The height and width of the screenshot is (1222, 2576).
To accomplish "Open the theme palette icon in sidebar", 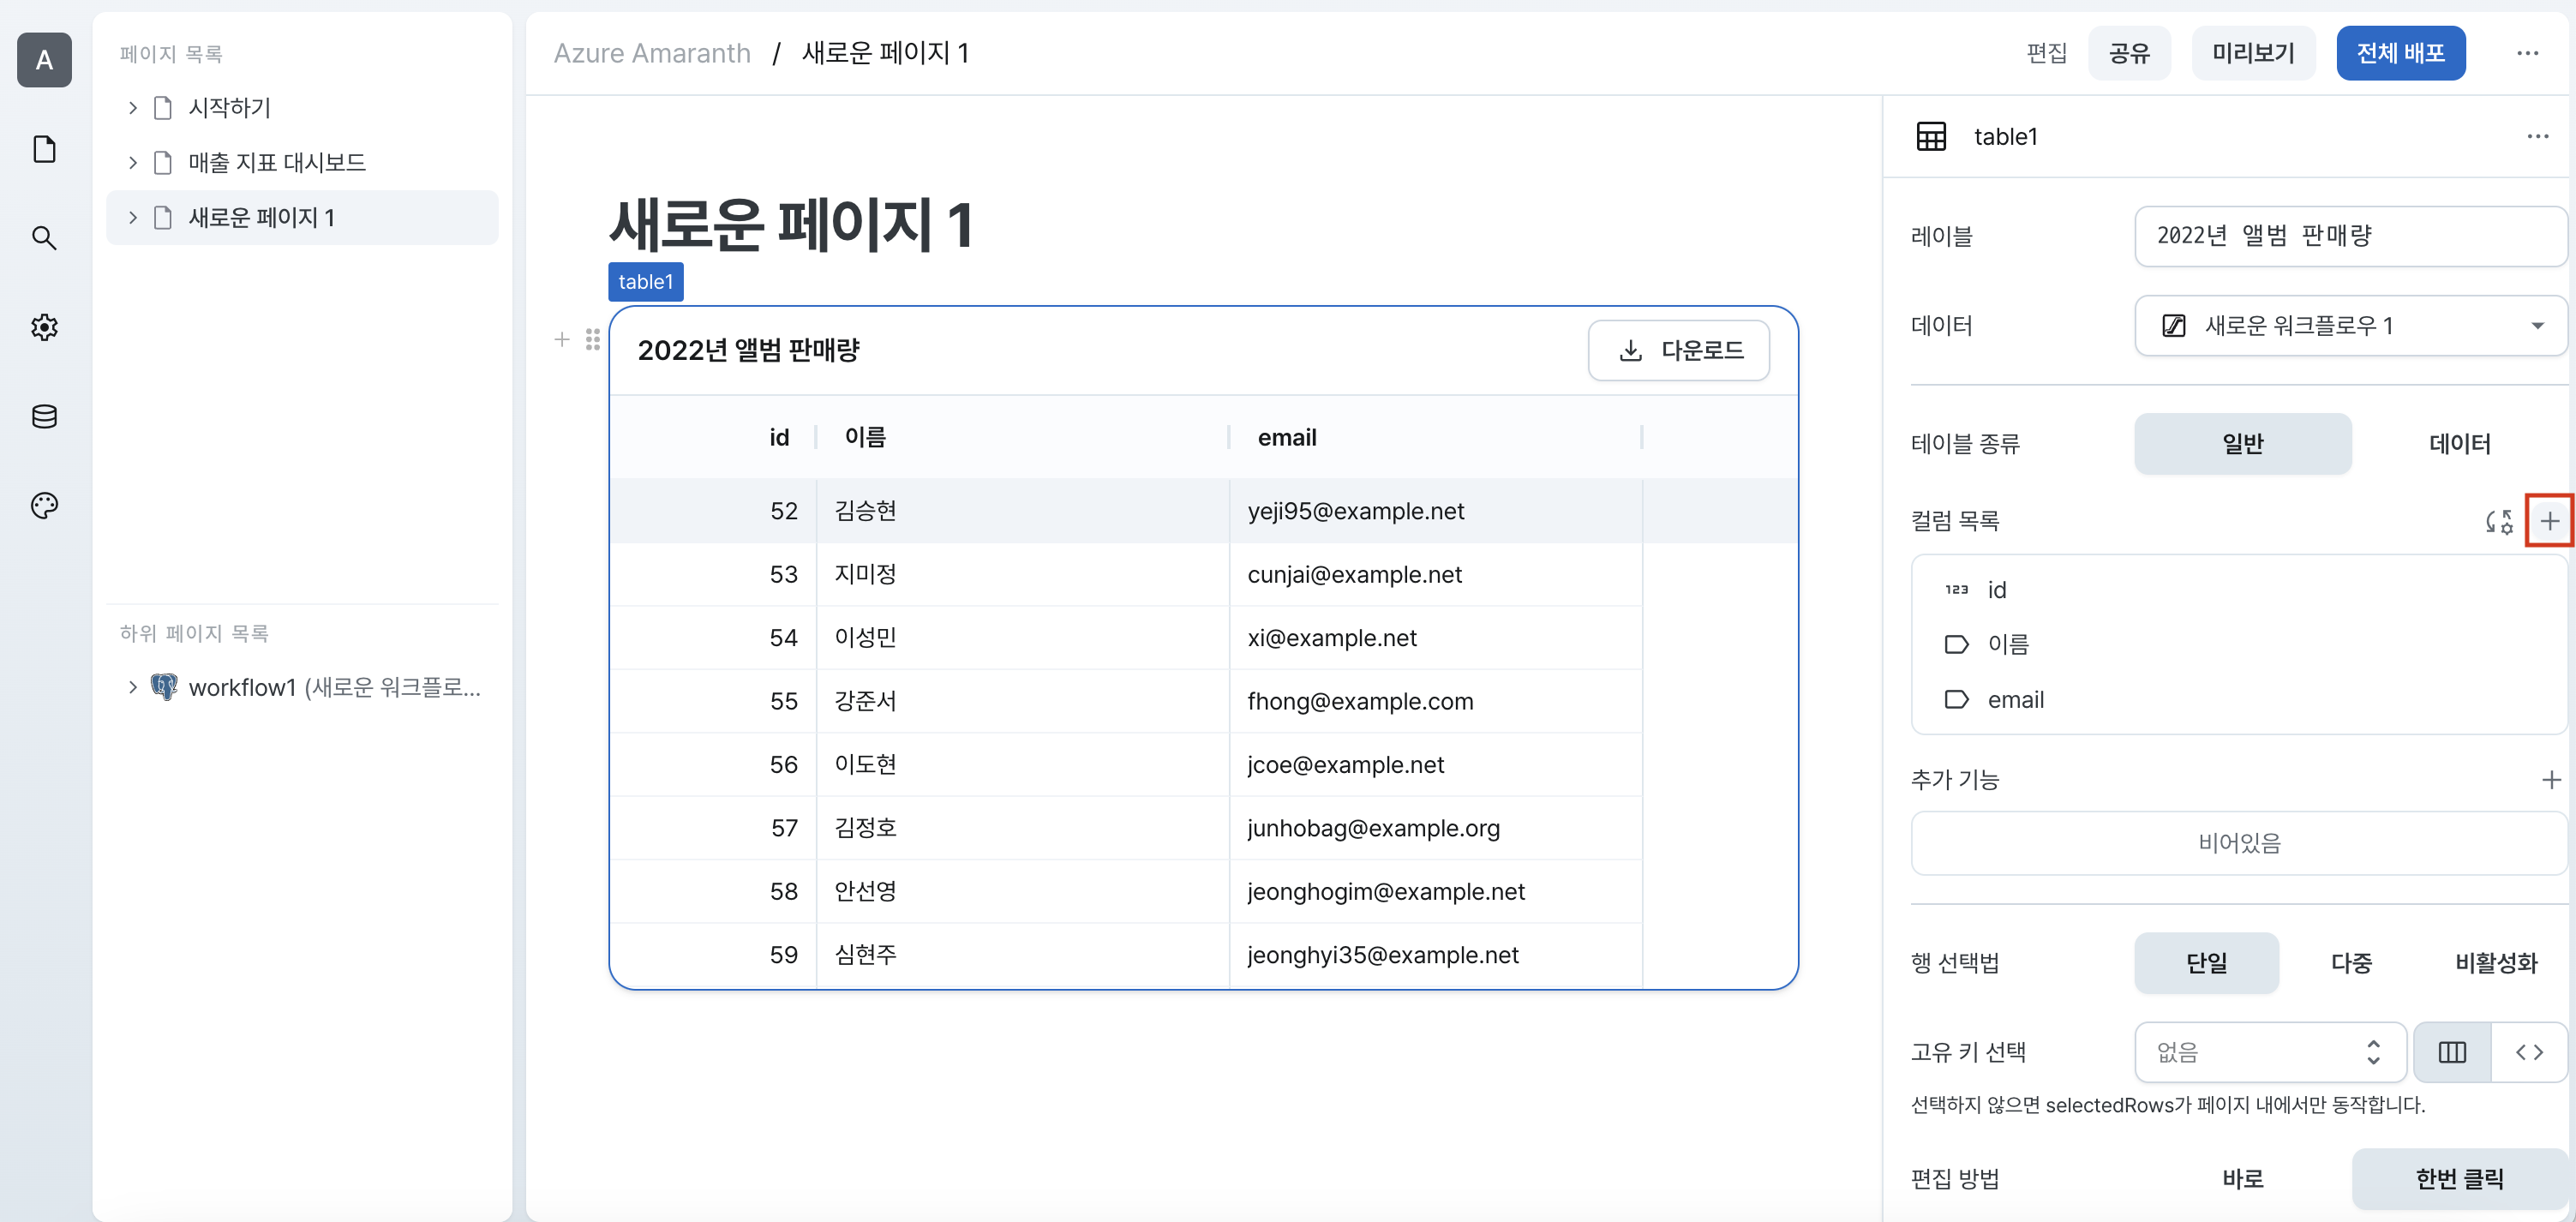I will pyautogui.click(x=44, y=505).
